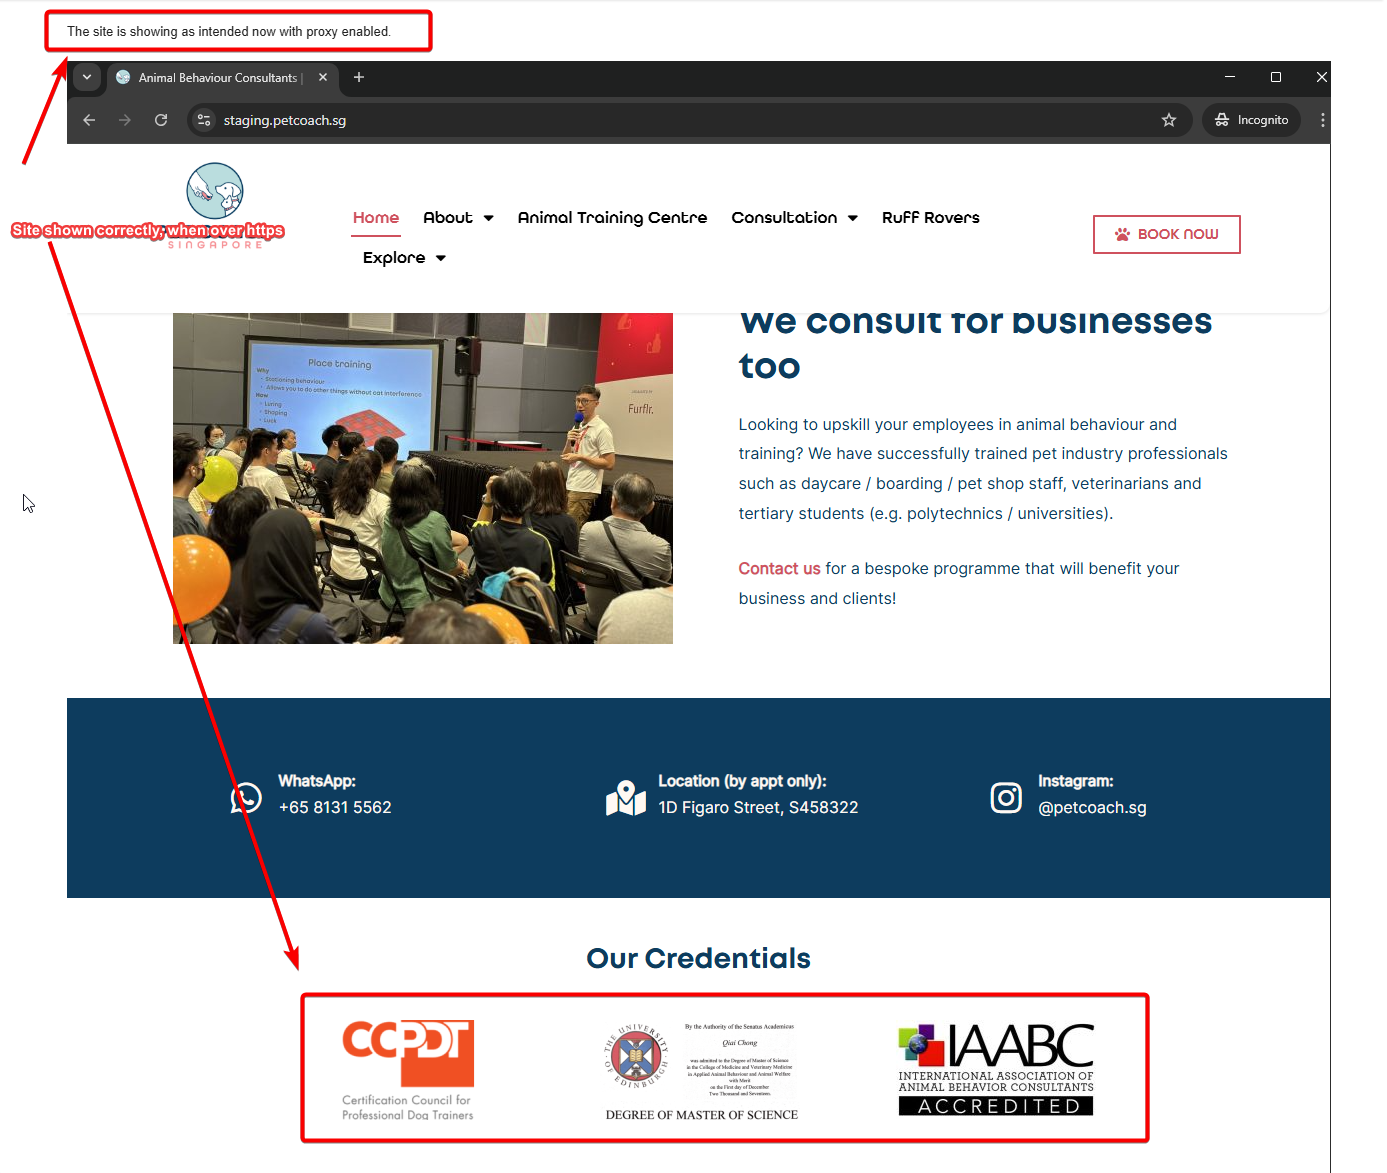The image size is (1387, 1173).
Task: Open site information icon in address bar
Action: (x=204, y=120)
